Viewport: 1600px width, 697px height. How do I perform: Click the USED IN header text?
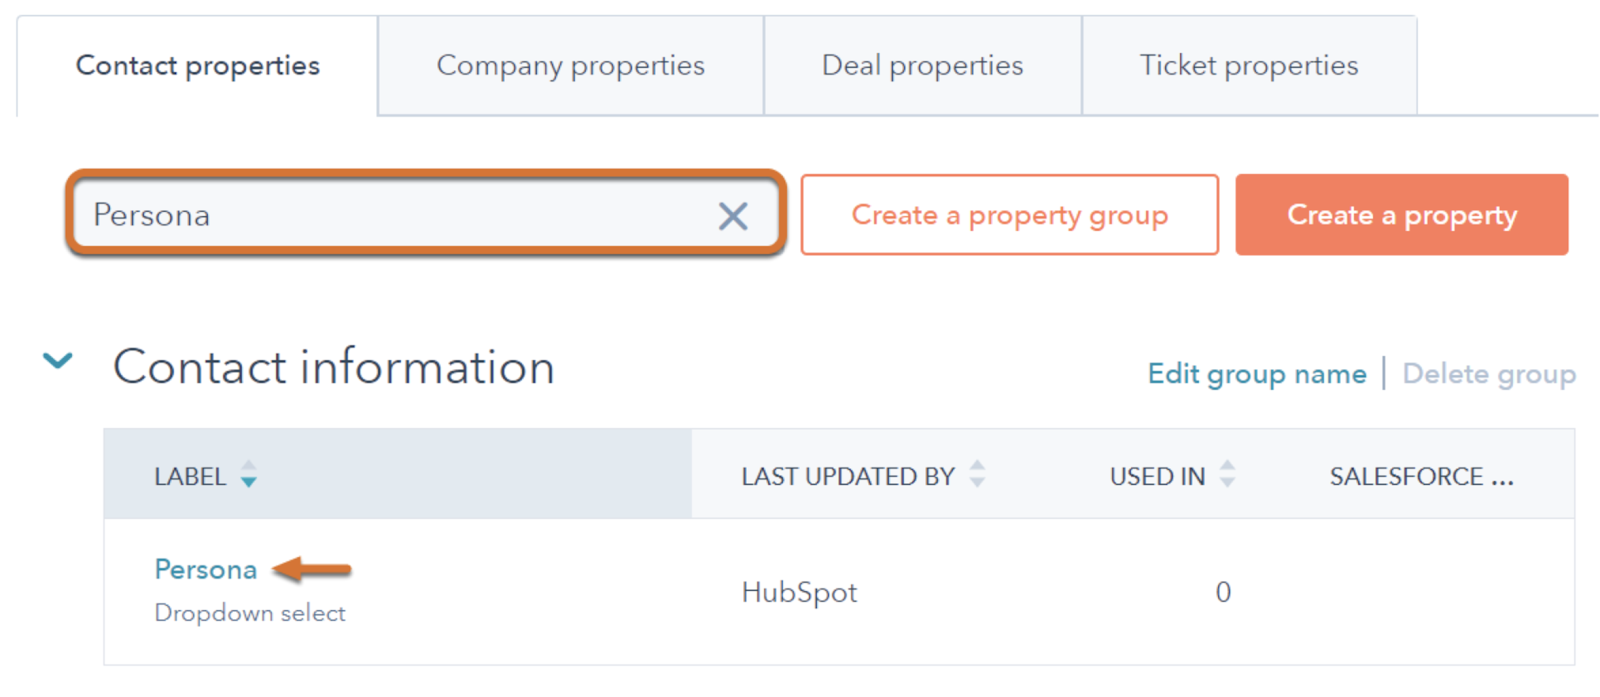pos(1157,477)
